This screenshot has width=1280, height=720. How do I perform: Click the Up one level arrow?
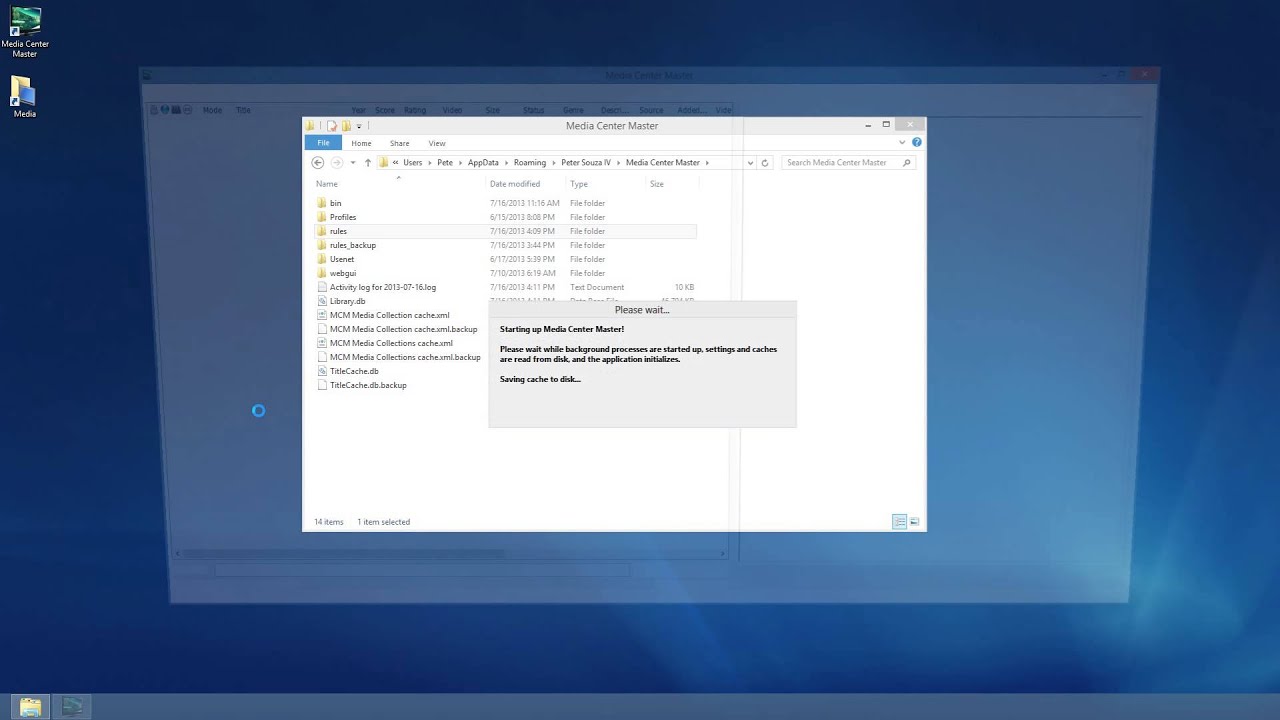coord(367,162)
